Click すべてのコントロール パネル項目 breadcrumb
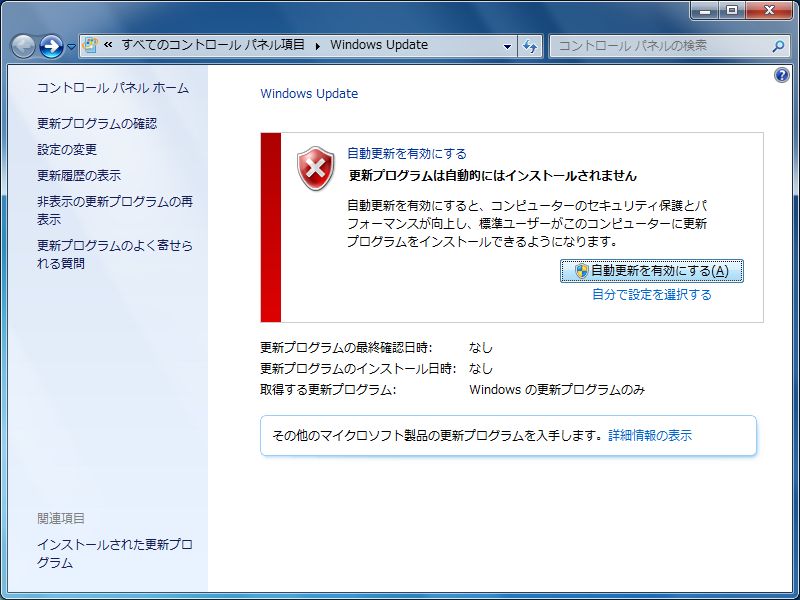Screen dimensions: 800x600 point(213,45)
